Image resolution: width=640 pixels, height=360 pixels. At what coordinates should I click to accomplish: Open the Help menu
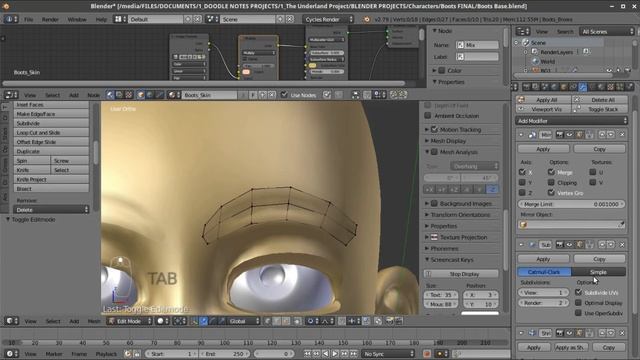click(101, 19)
